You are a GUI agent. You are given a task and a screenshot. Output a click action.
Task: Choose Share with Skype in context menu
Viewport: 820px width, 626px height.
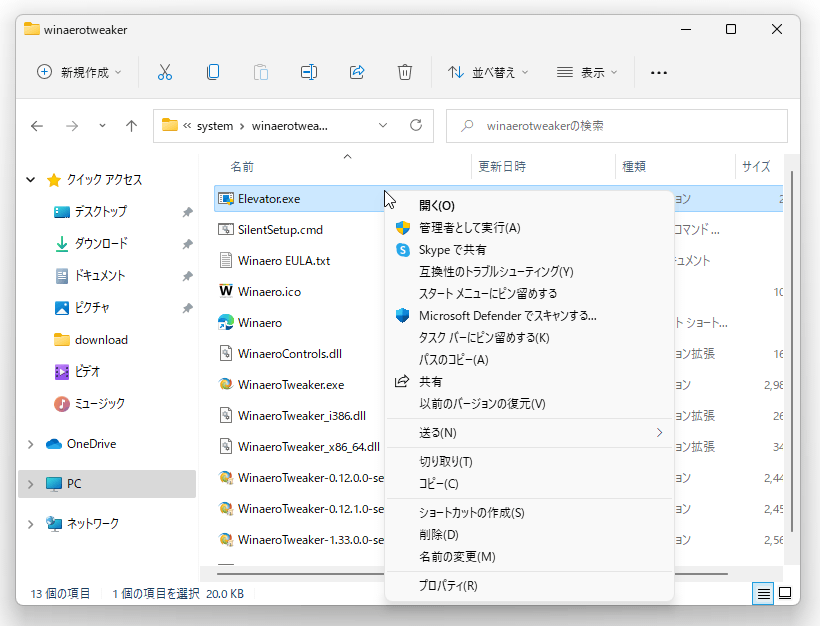click(x=529, y=249)
